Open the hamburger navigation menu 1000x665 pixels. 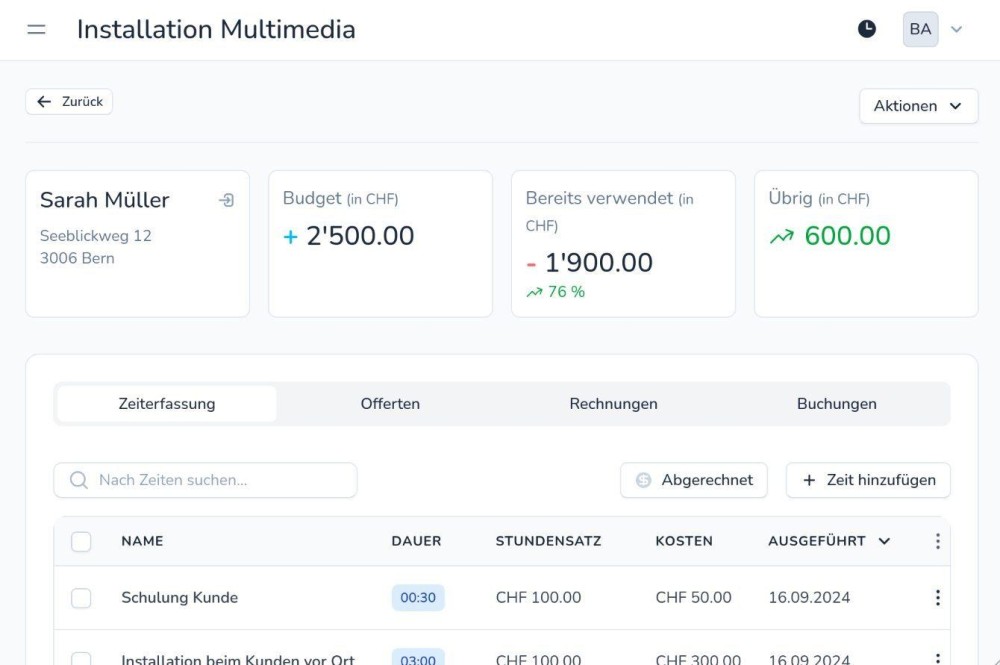tap(36, 29)
